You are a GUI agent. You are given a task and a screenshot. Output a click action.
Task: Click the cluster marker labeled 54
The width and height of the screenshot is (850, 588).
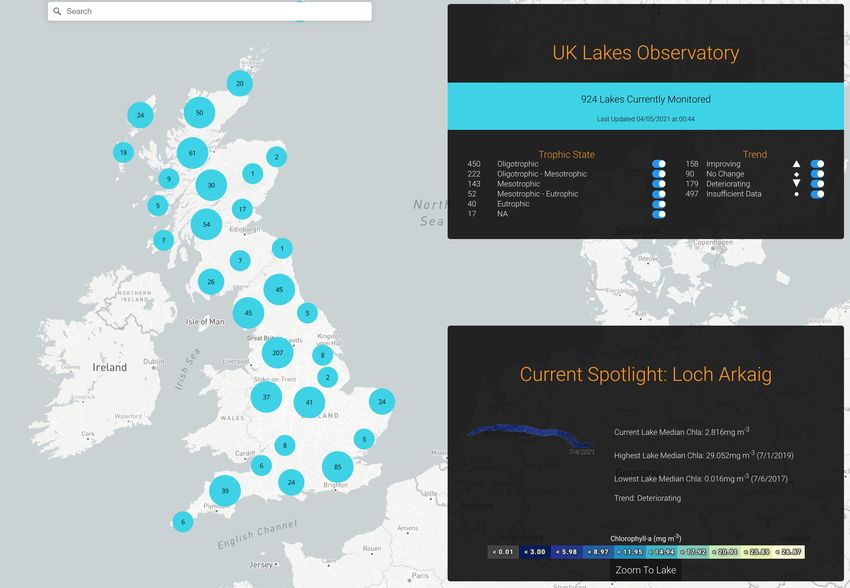pos(207,224)
